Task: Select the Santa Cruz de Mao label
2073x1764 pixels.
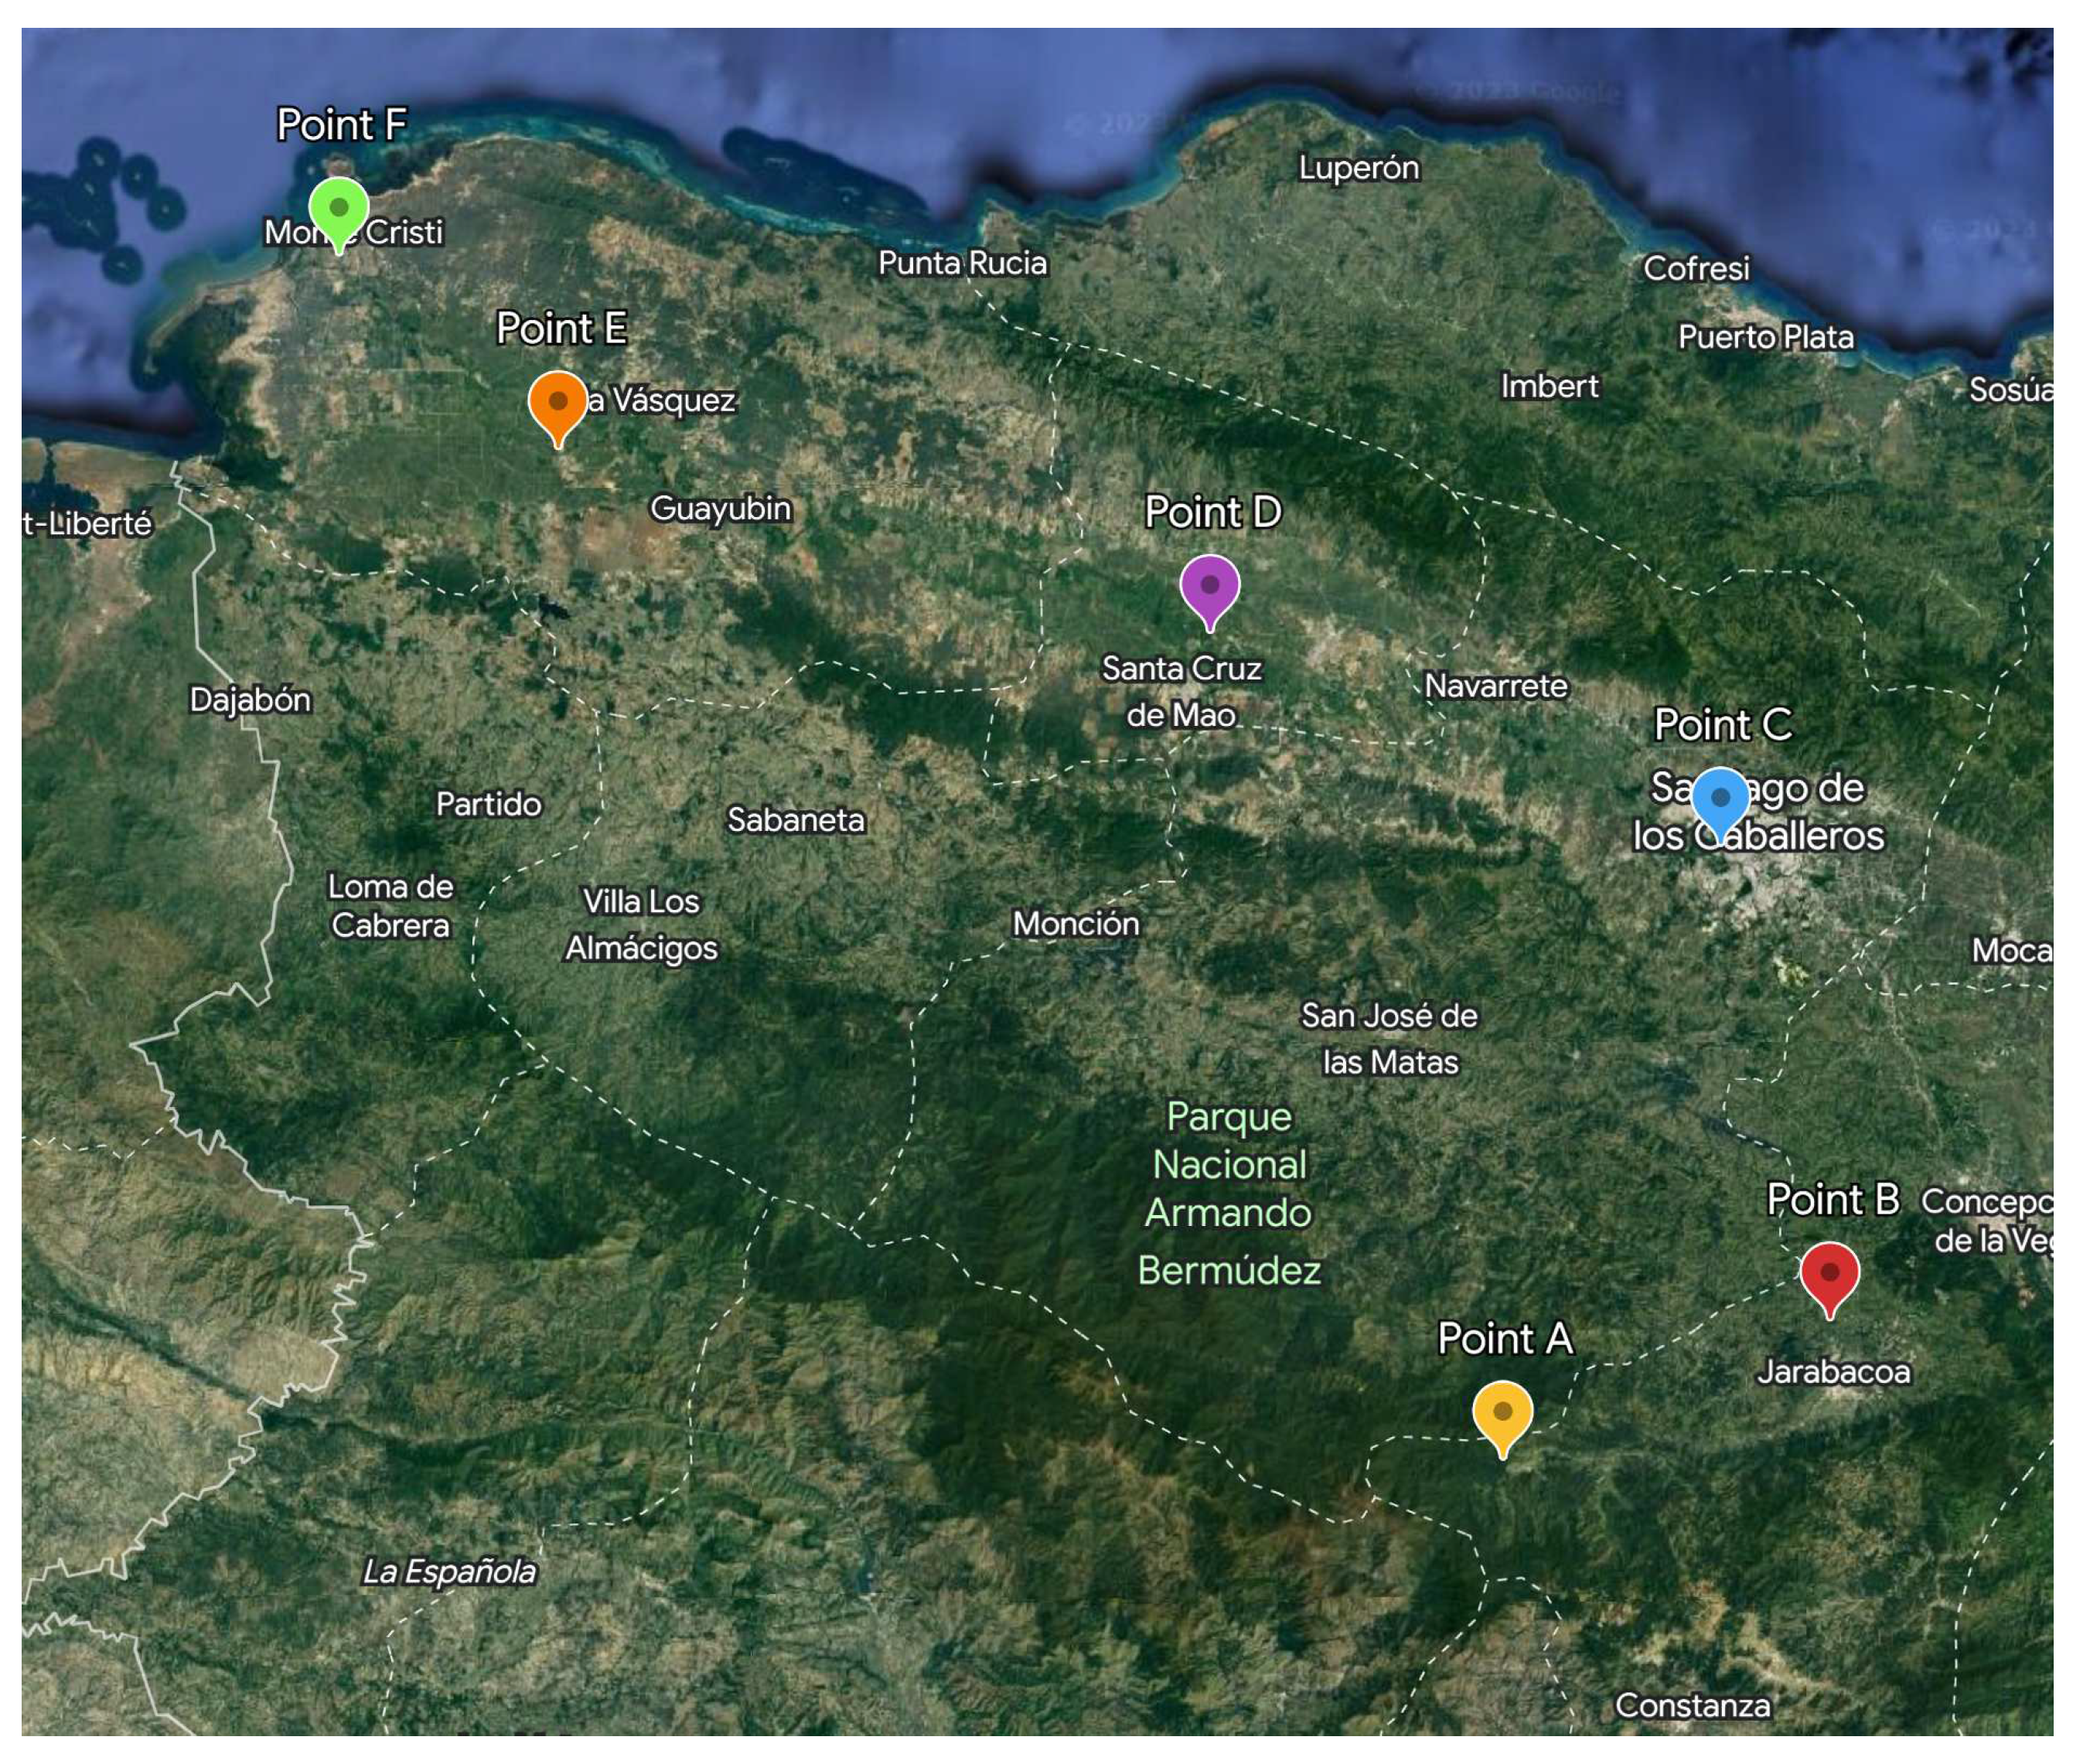Action: (1181, 691)
